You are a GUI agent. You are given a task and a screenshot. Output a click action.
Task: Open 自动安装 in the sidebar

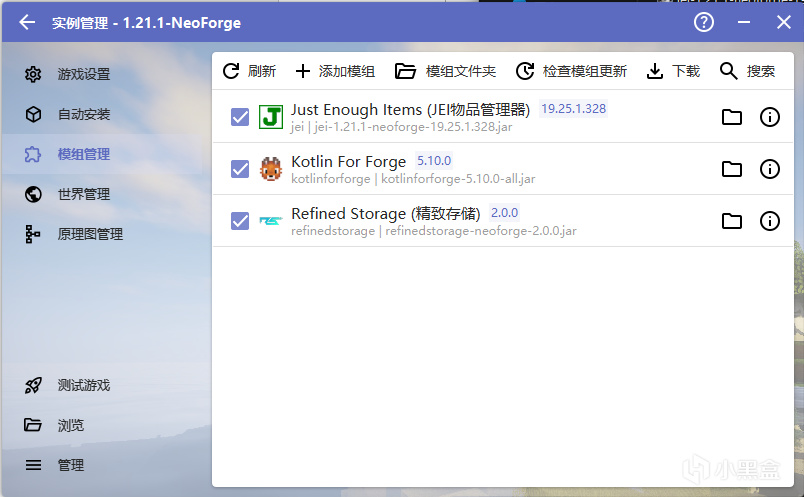click(103, 114)
